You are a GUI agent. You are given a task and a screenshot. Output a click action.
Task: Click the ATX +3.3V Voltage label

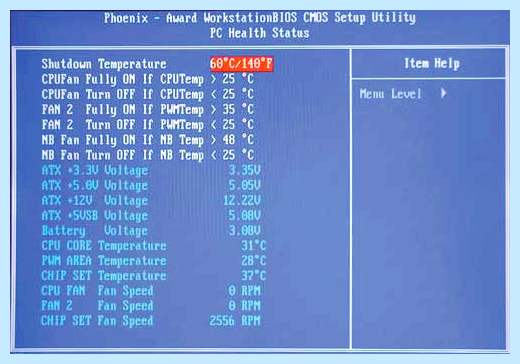(x=95, y=170)
